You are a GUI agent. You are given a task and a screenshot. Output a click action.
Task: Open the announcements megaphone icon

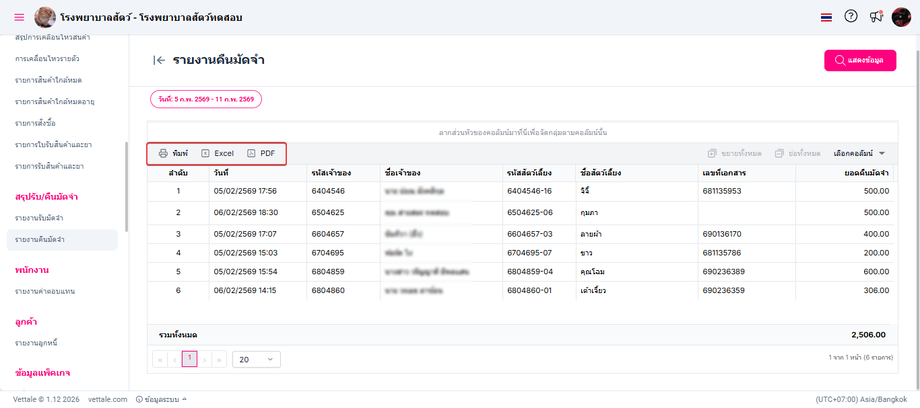click(876, 16)
